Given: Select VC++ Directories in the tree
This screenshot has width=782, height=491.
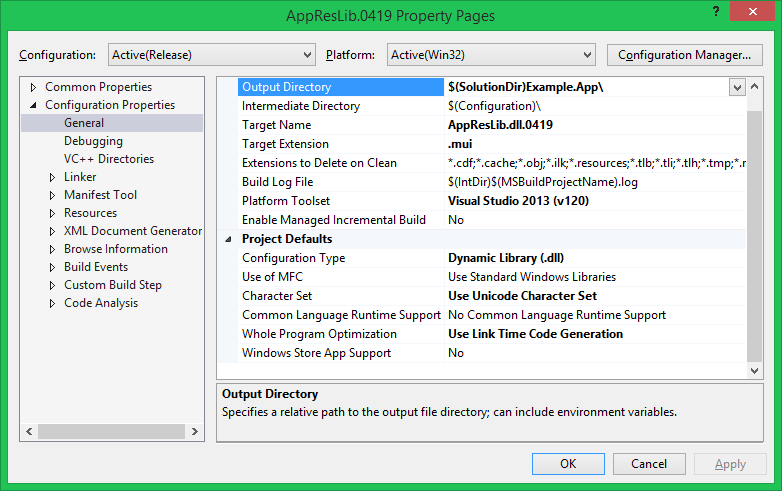Looking at the screenshot, I should (108, 159).
